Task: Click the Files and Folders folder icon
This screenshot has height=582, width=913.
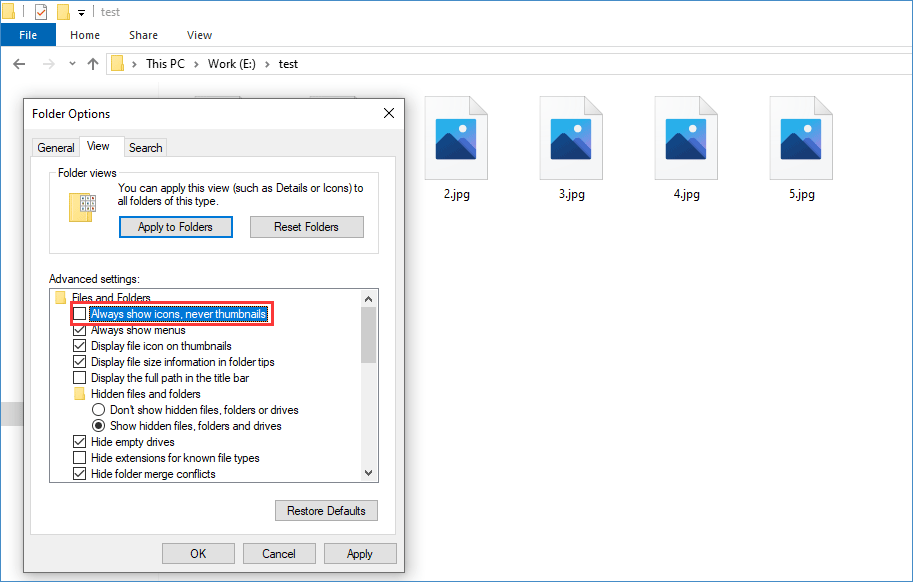Action: coord(60,297)
